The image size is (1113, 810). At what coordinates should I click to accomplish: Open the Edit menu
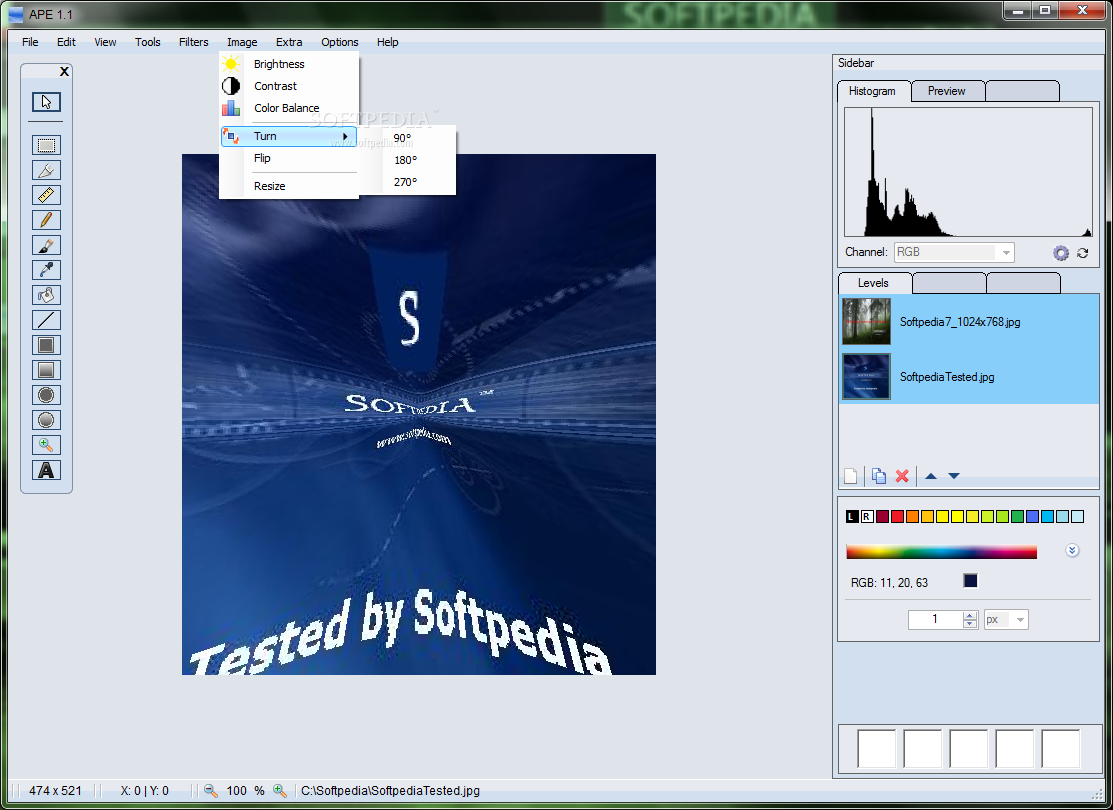tap(66, 42)
